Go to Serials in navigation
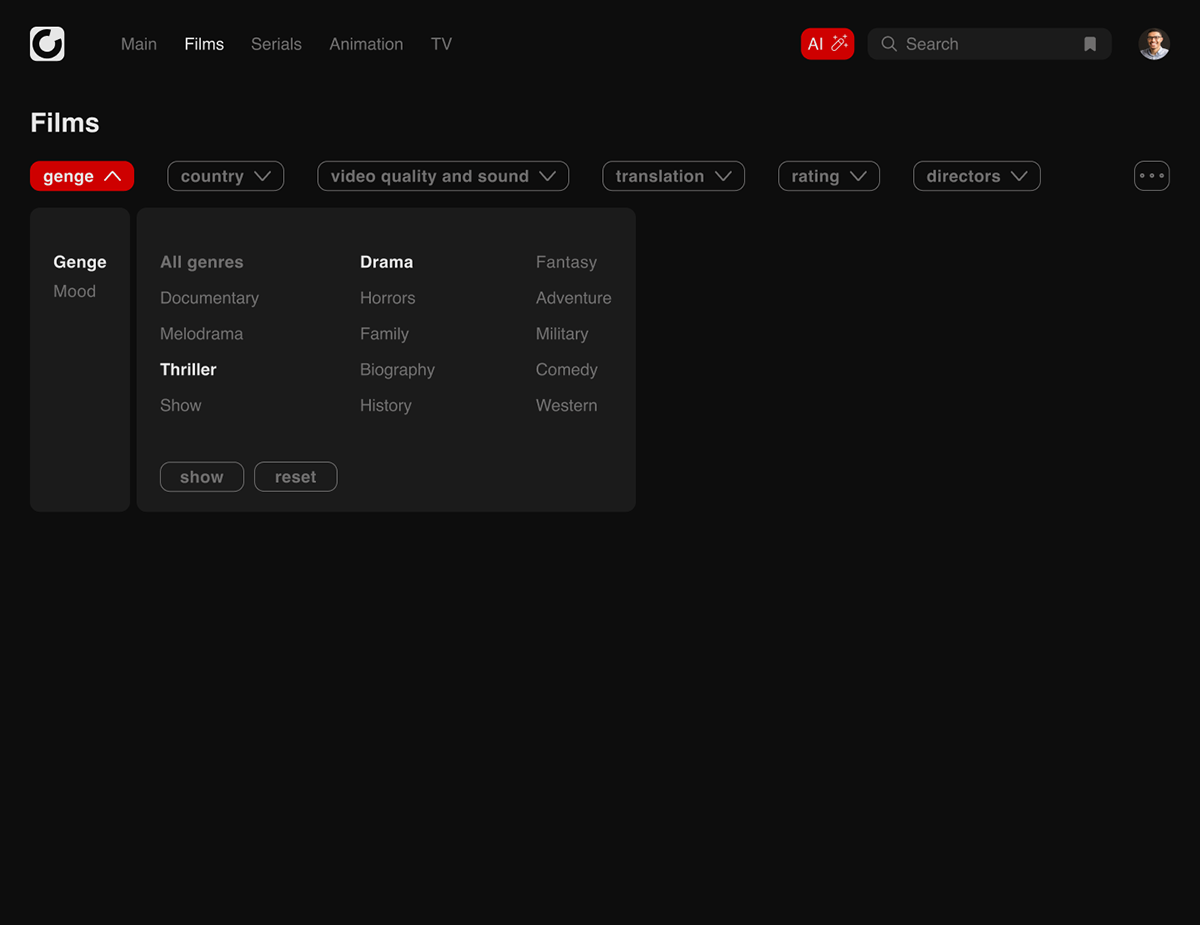Image resolution: width=1200 pixels, height=925 pixels. point(276,44)
